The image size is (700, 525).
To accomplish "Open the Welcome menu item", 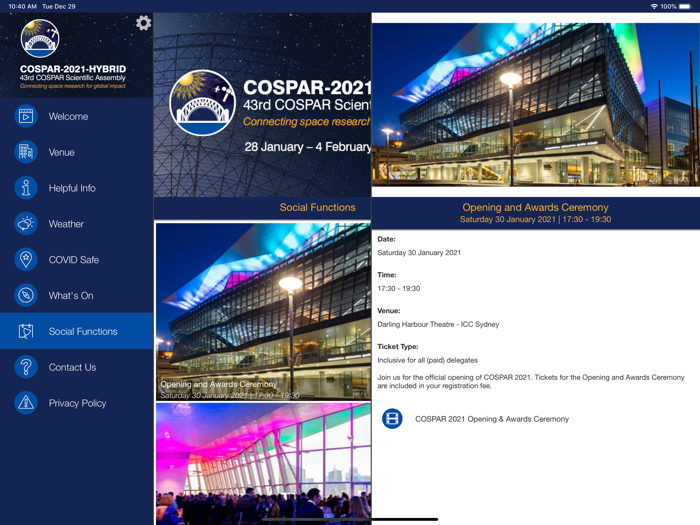I will click(x=76, y=117).
